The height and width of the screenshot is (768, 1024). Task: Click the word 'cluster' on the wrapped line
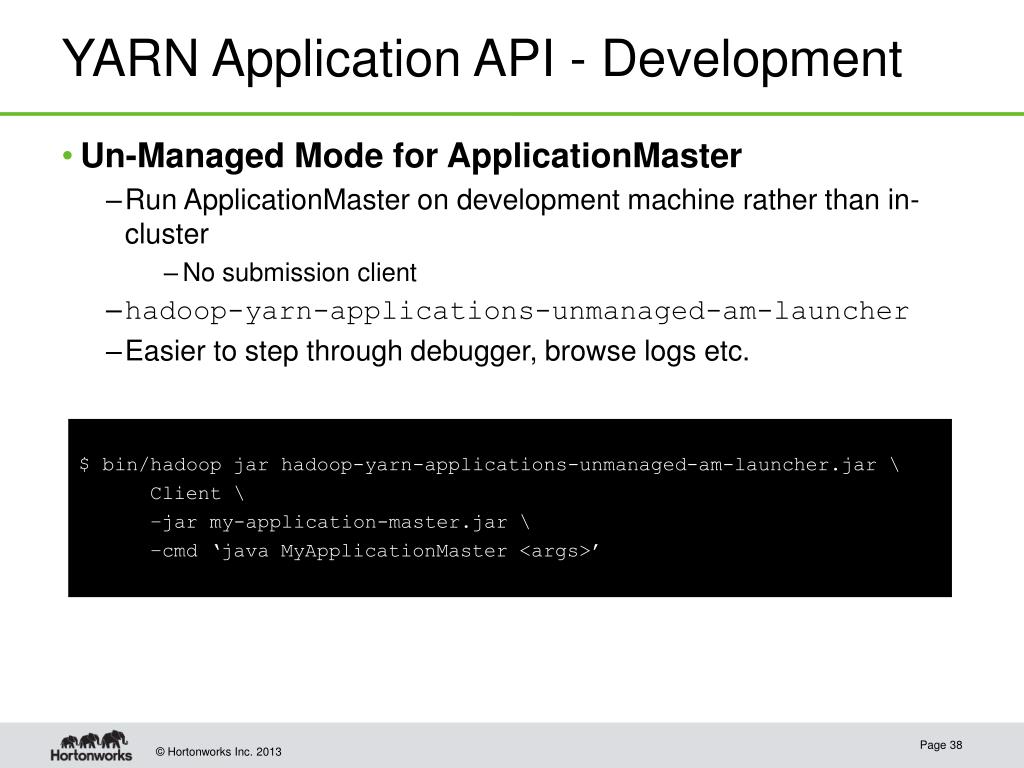tap(167, 234)
